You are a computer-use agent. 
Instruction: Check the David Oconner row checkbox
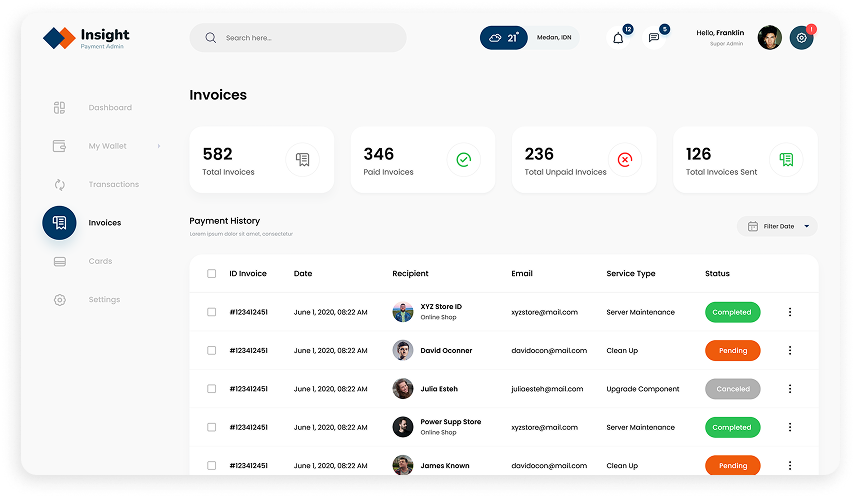click(212, 350)
